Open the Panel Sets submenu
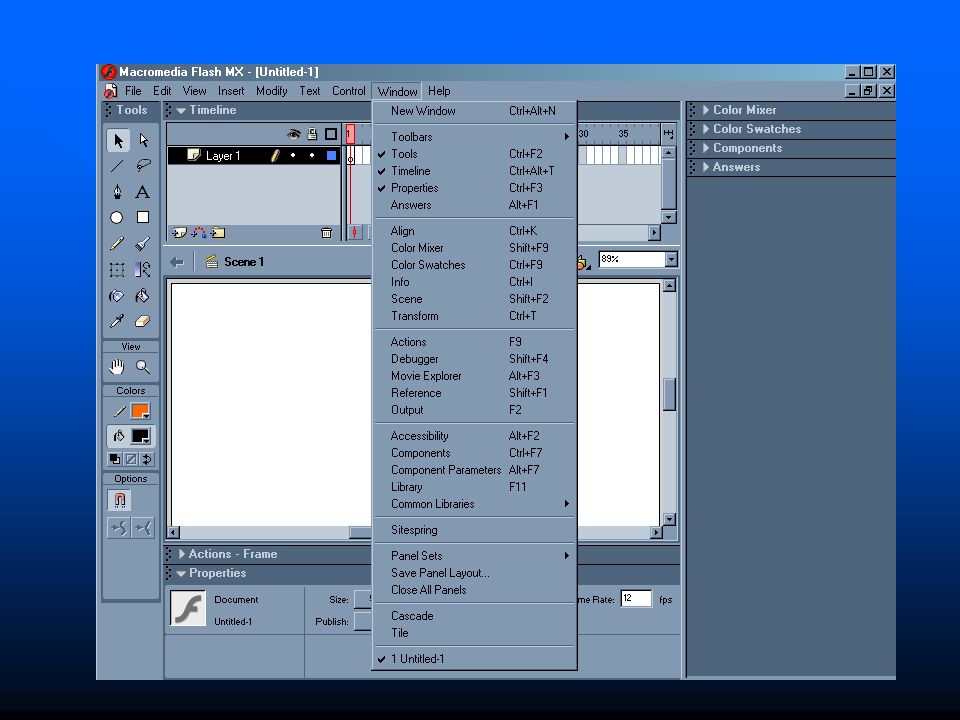Image resolution: width=960 pixels, height=720 pixels. [474, 555]
